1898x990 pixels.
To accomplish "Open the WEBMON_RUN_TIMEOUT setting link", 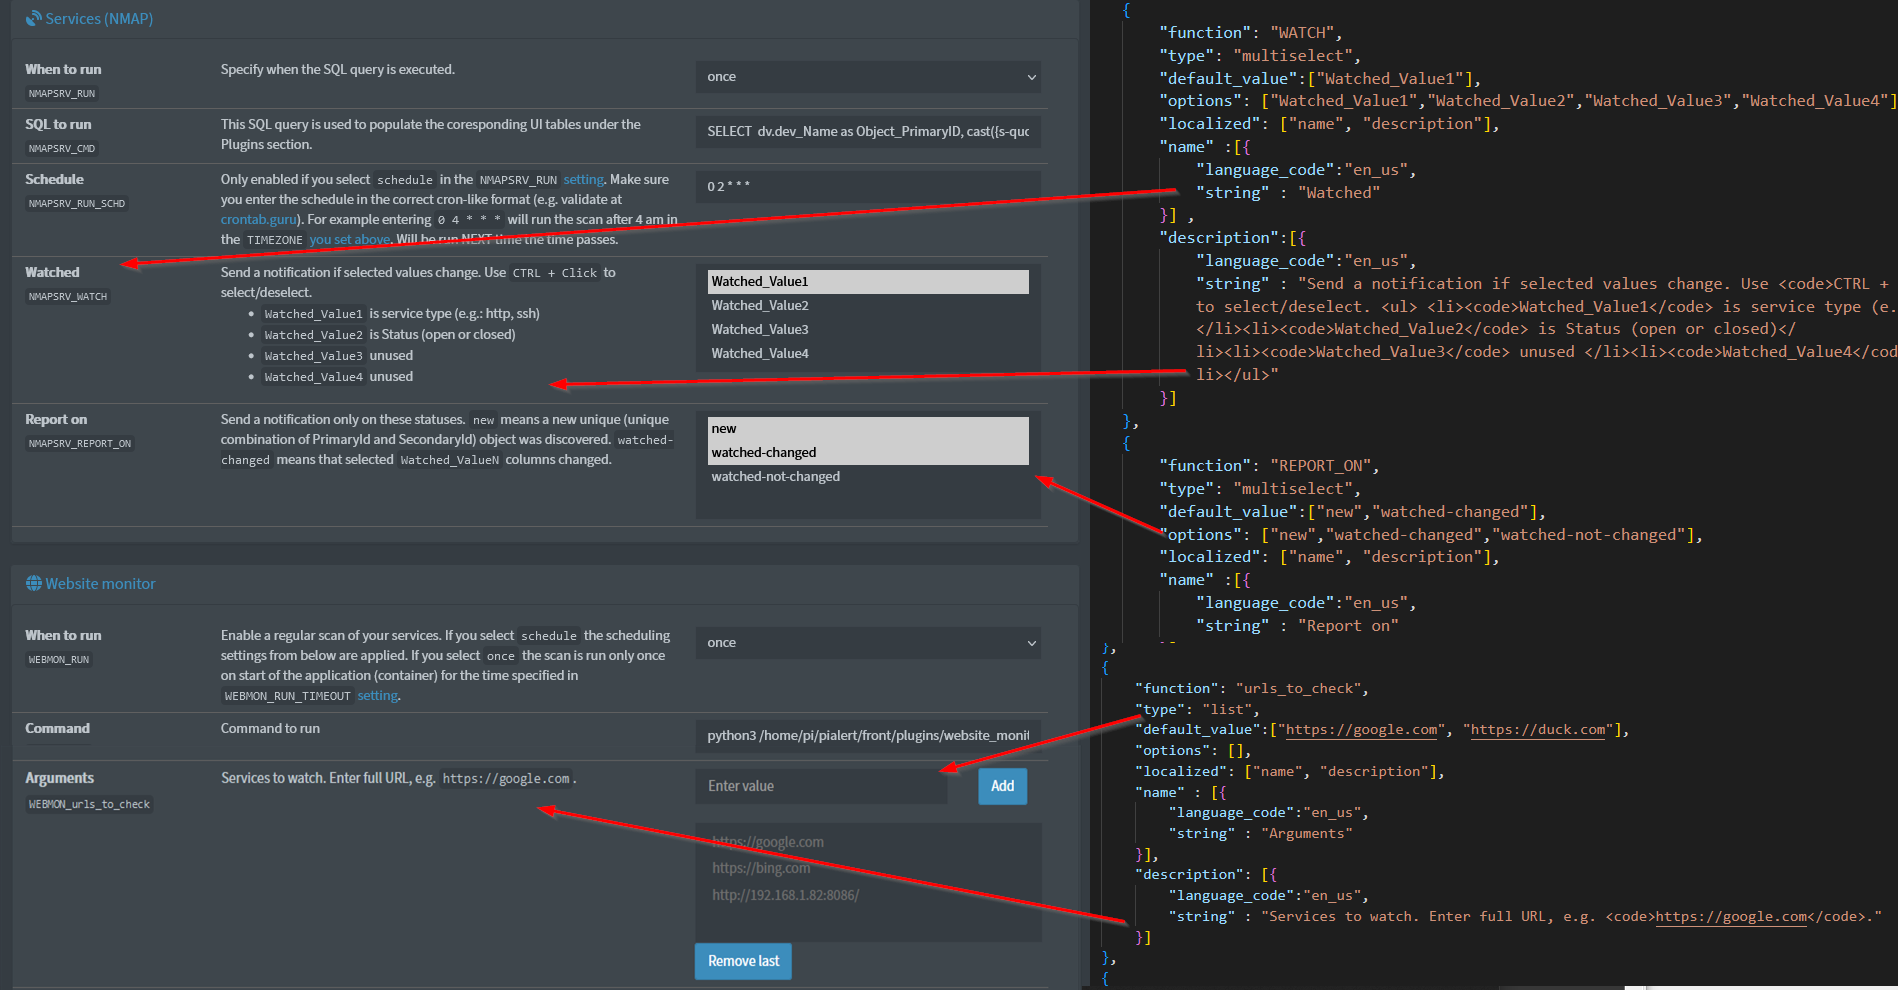I will tap(378, 696).
